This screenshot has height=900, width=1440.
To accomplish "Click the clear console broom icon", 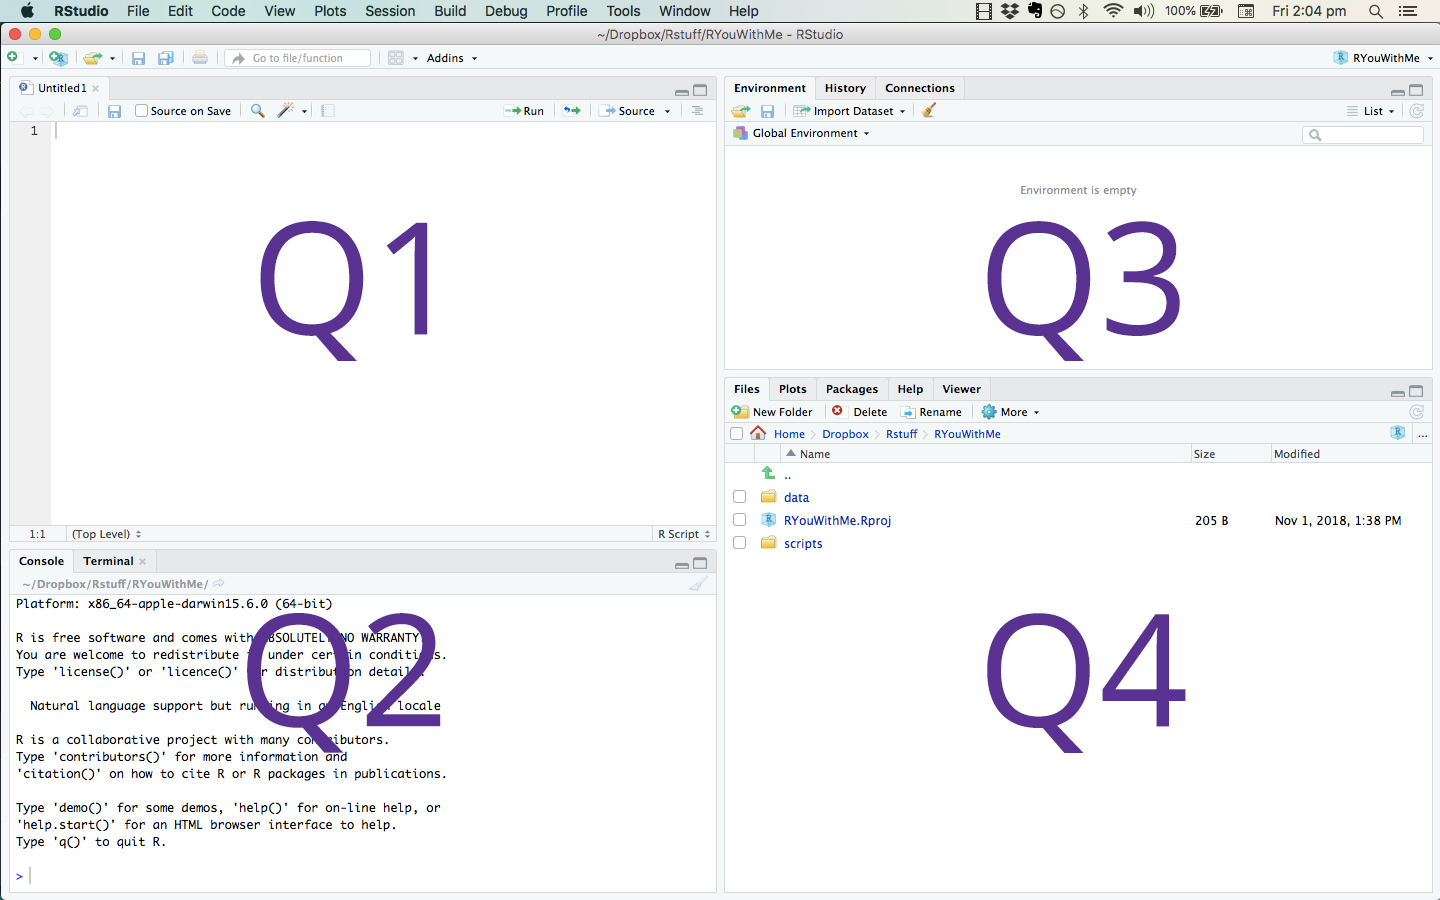I will click(698, 584).
